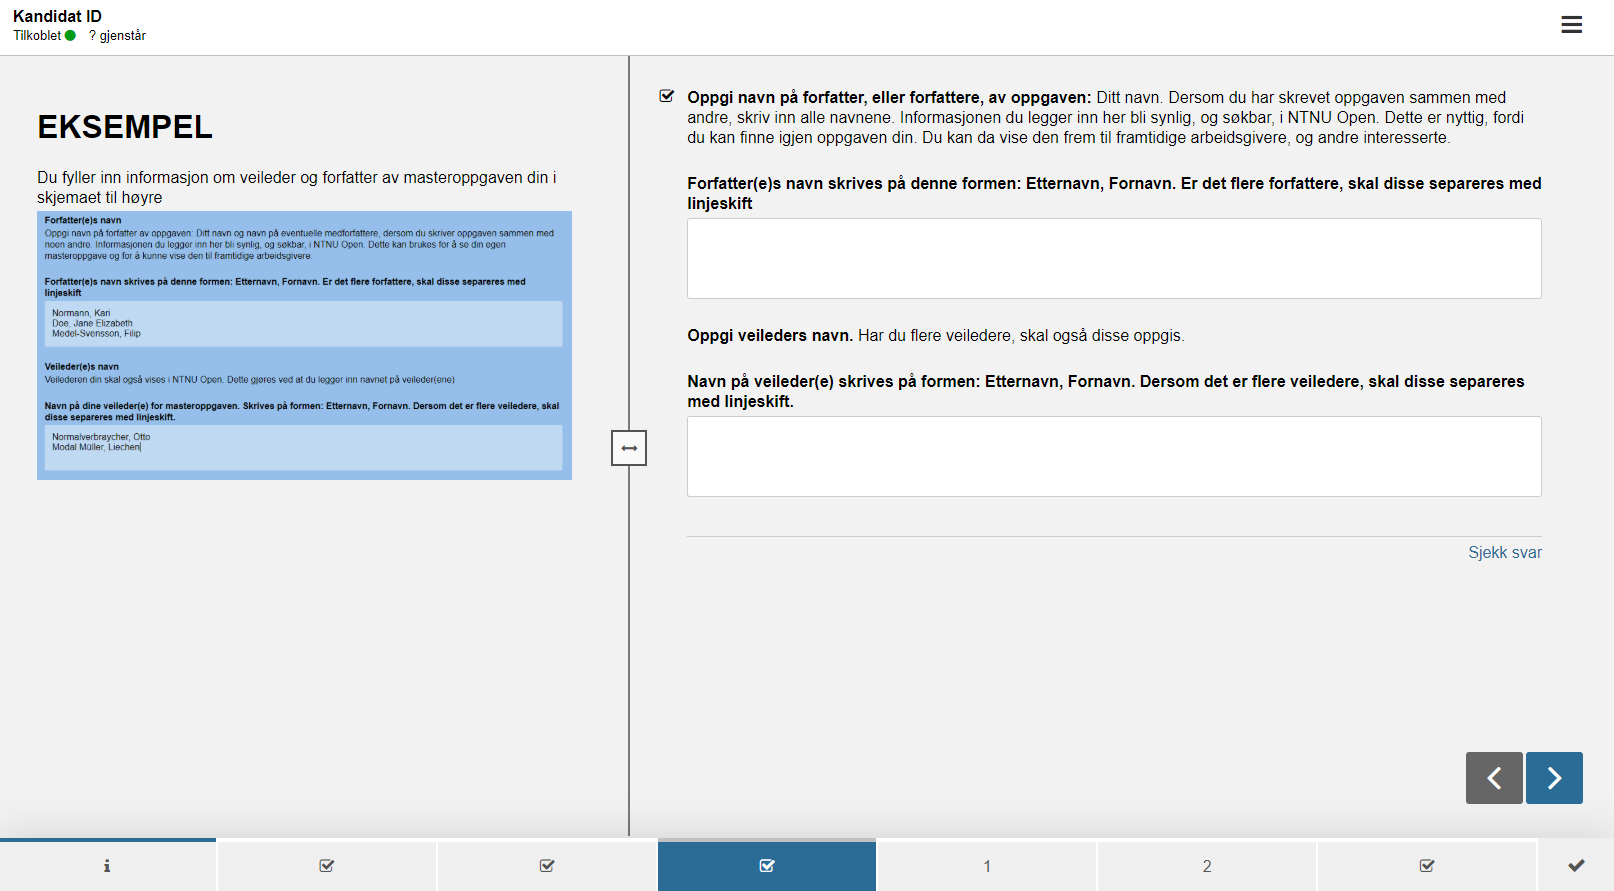Click the Sjekk svar link
Screen dimensions: 1614x891
[1504, 553]
